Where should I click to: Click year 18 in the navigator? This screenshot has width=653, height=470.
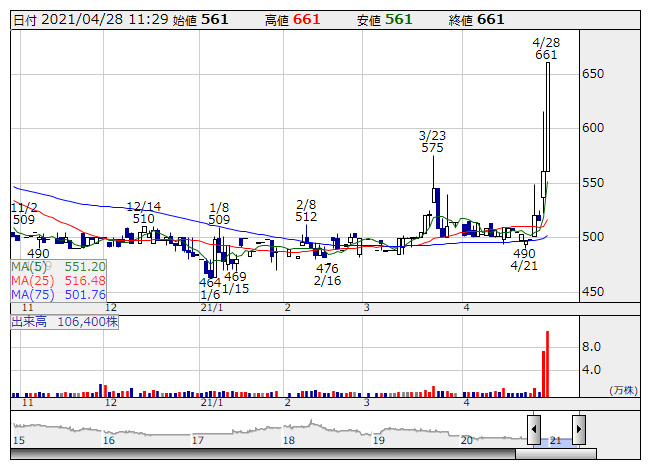click(289, 440)
